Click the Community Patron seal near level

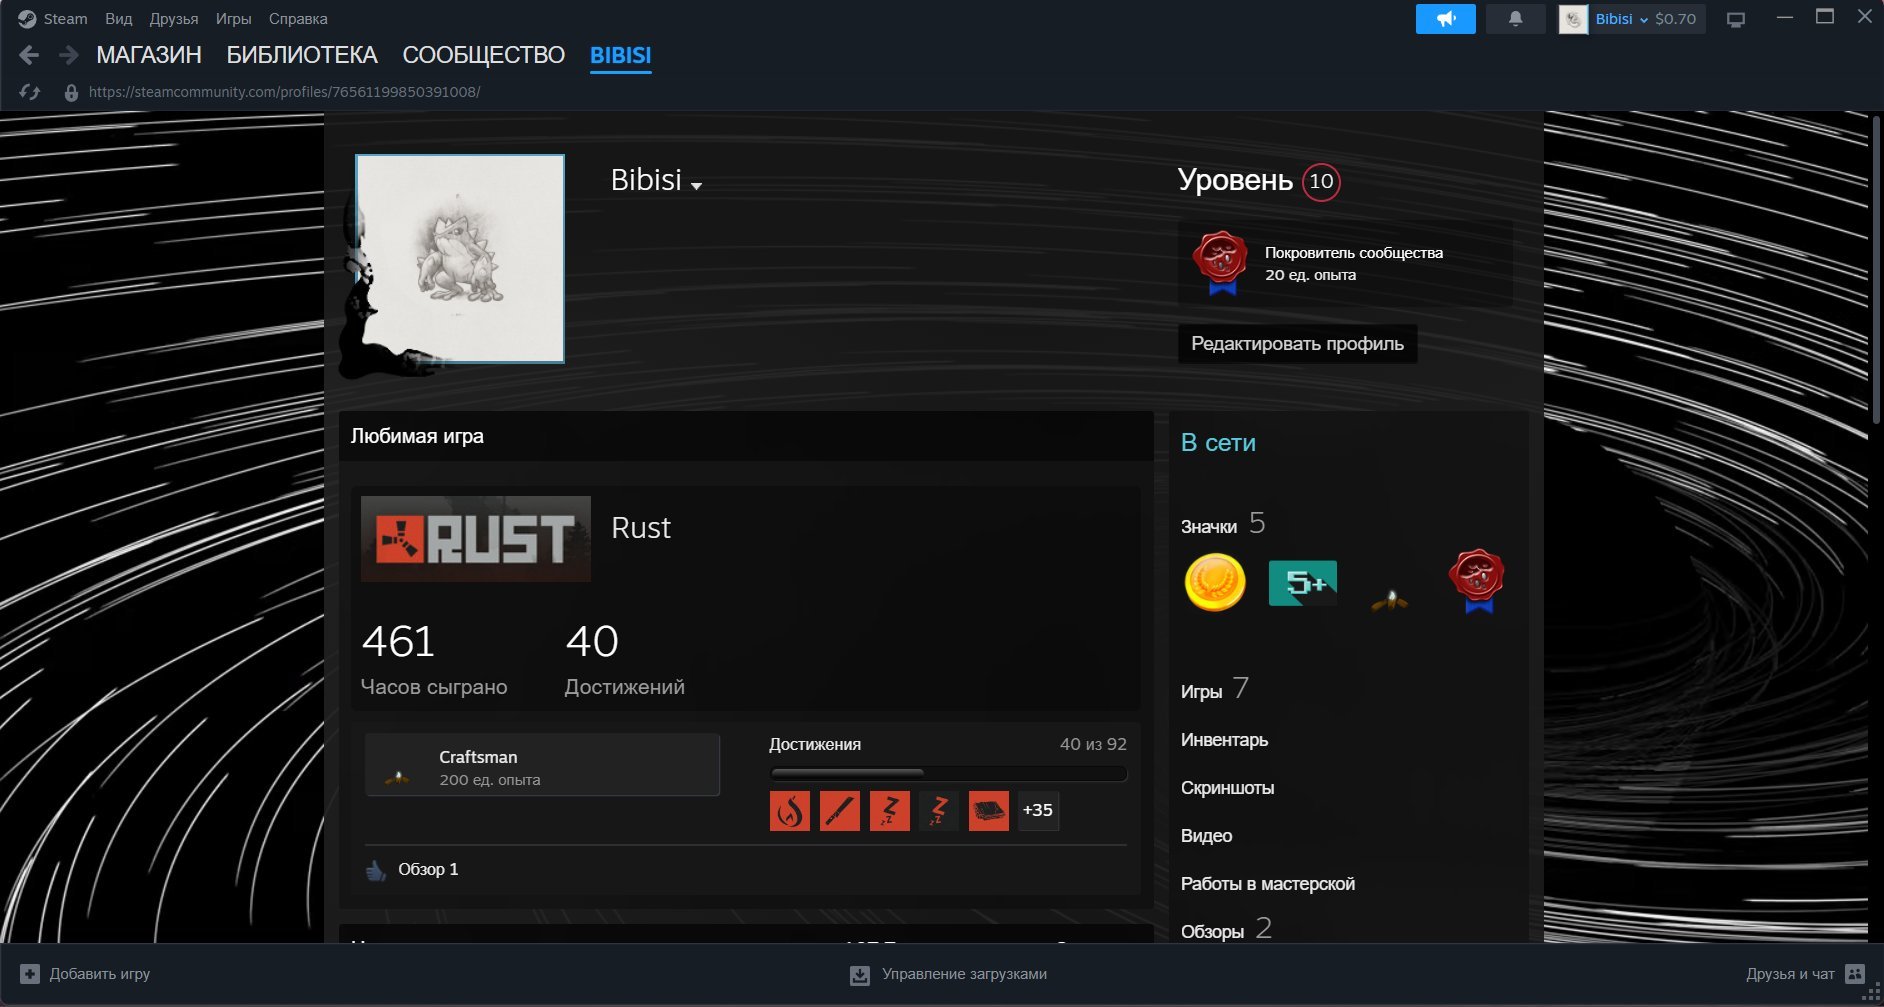tap(1220, 263)
